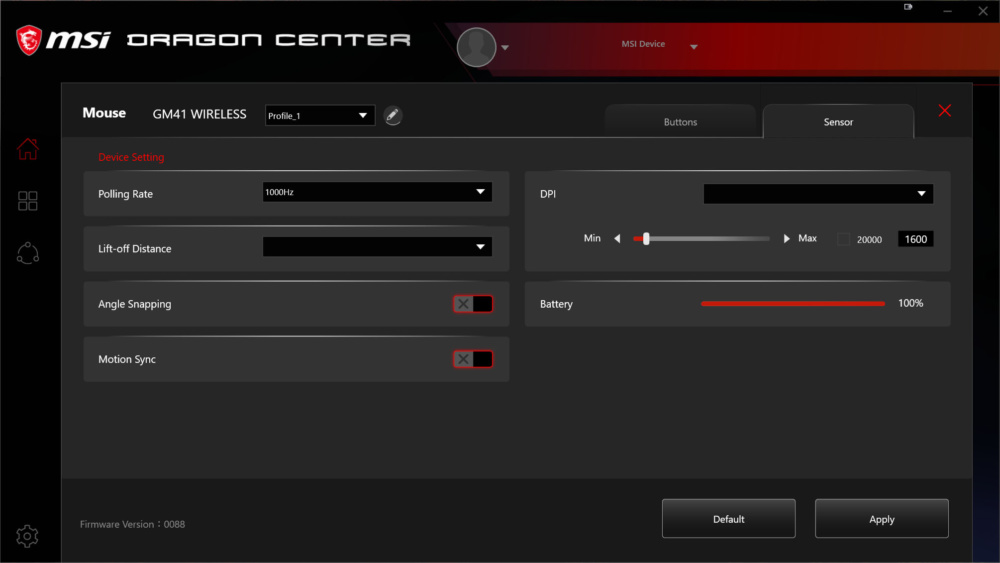Screen dimensions: 1000x563
Task: Expand the Lift-off Distance dropdown
Action: (377, 247)
